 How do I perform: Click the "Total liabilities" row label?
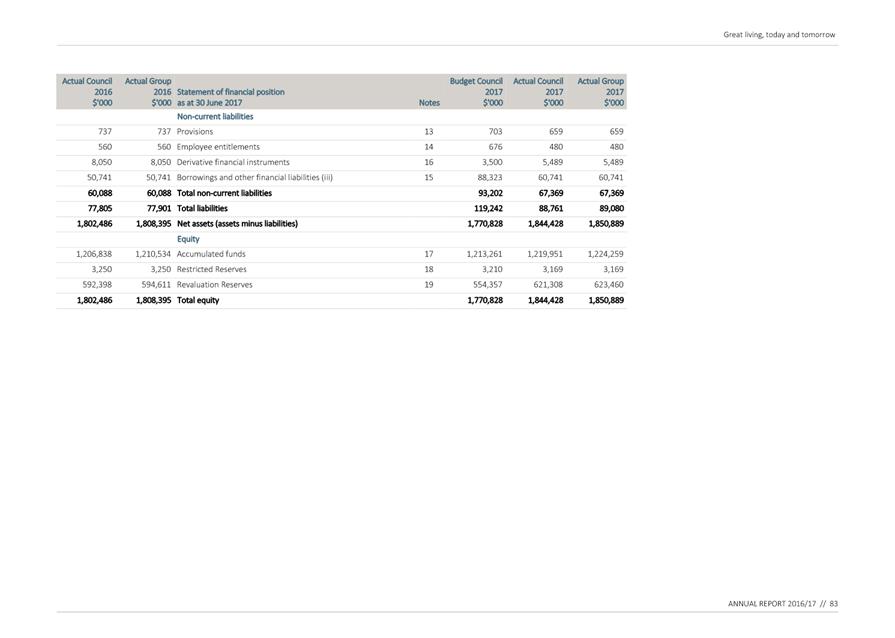coord(202,209)
